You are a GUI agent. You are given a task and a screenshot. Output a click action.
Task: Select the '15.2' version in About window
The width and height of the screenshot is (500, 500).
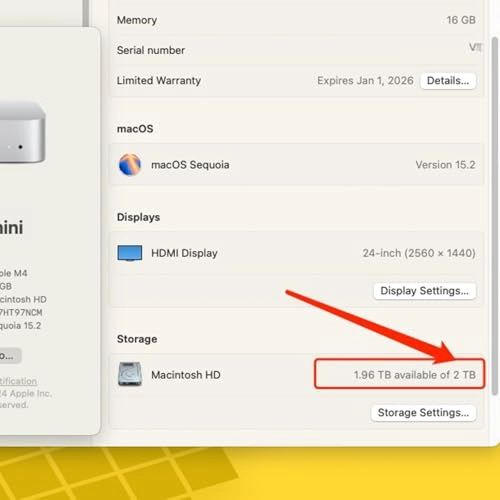(32, 326)
